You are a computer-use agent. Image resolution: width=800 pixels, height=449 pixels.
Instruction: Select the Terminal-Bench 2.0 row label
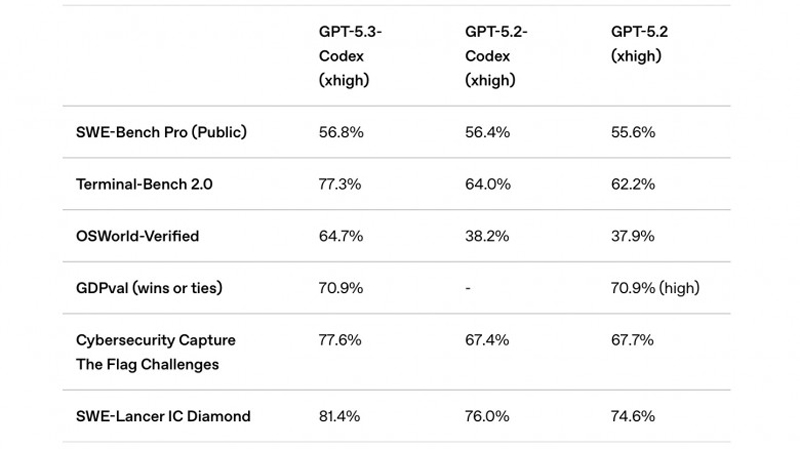coord(142,184)
